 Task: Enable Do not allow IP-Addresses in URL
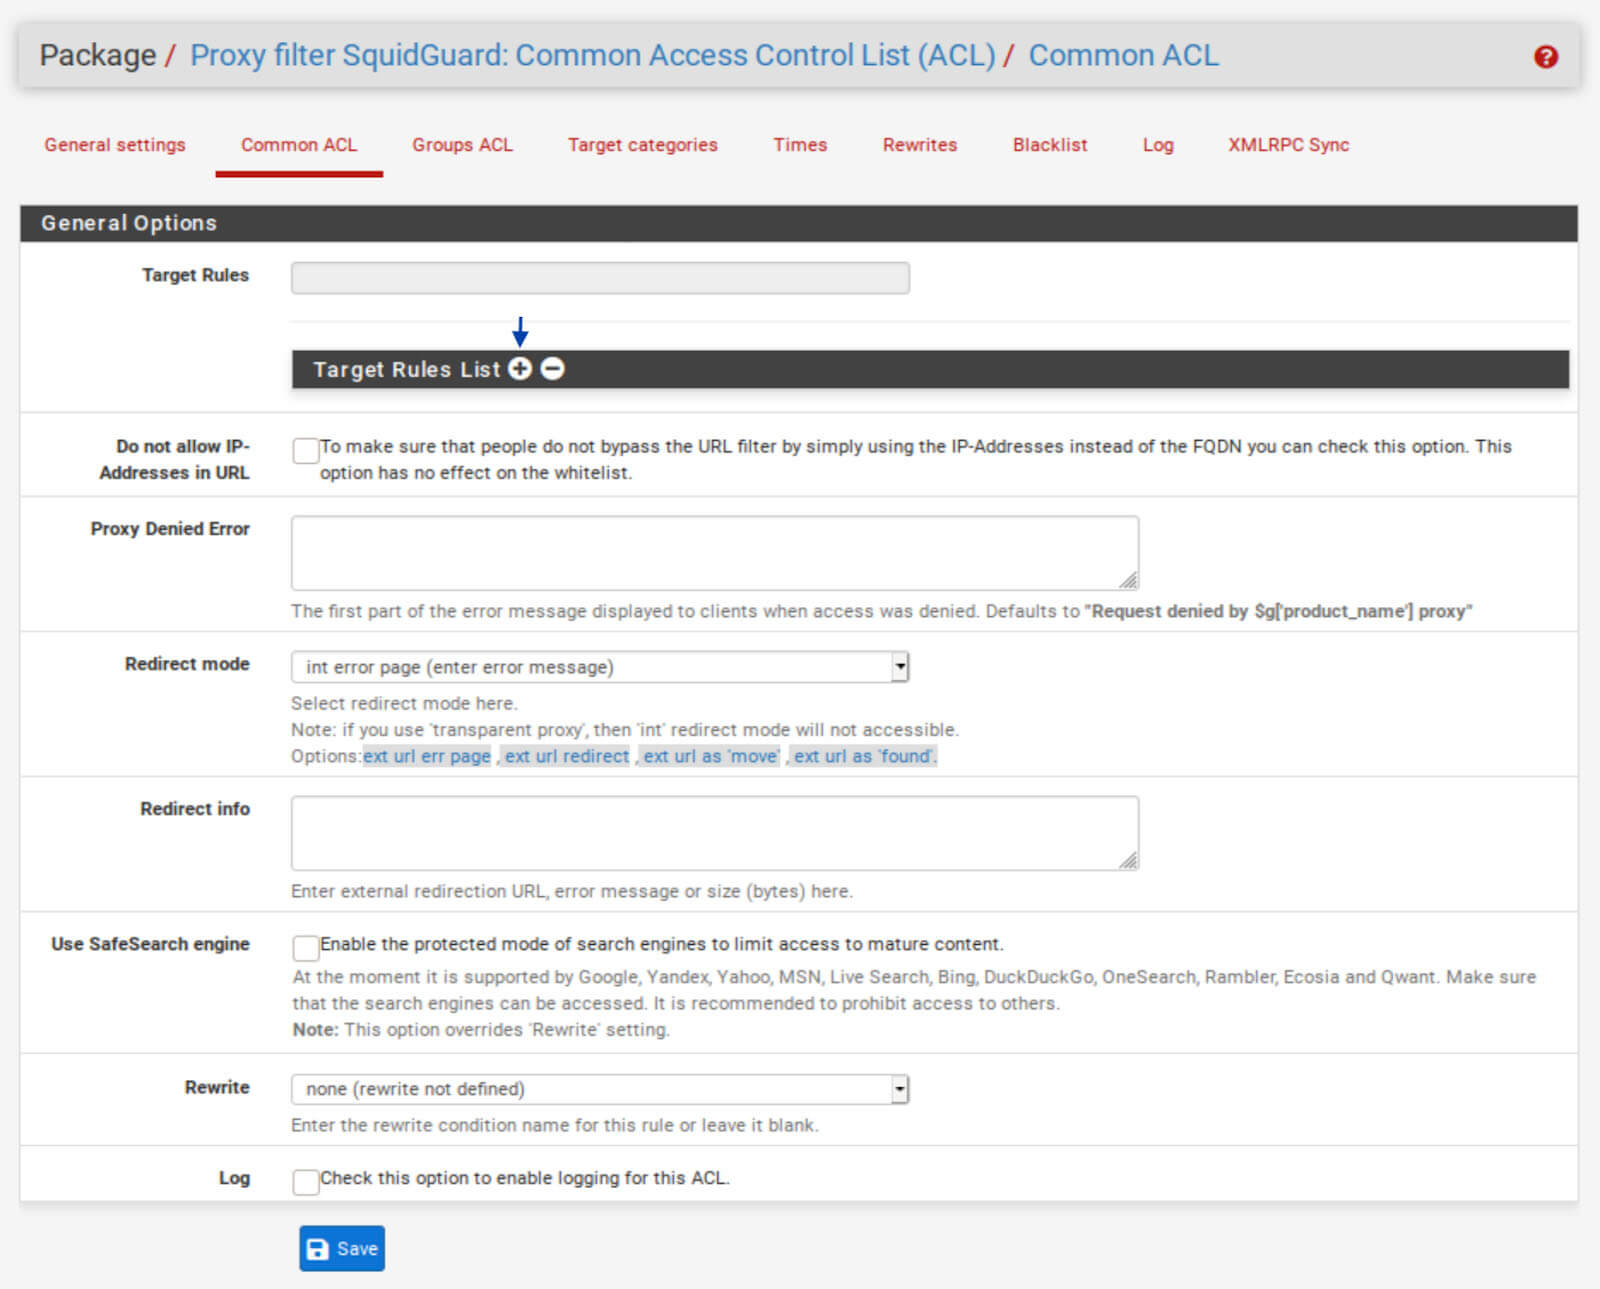pyautogui.click(x=306, y=451)
